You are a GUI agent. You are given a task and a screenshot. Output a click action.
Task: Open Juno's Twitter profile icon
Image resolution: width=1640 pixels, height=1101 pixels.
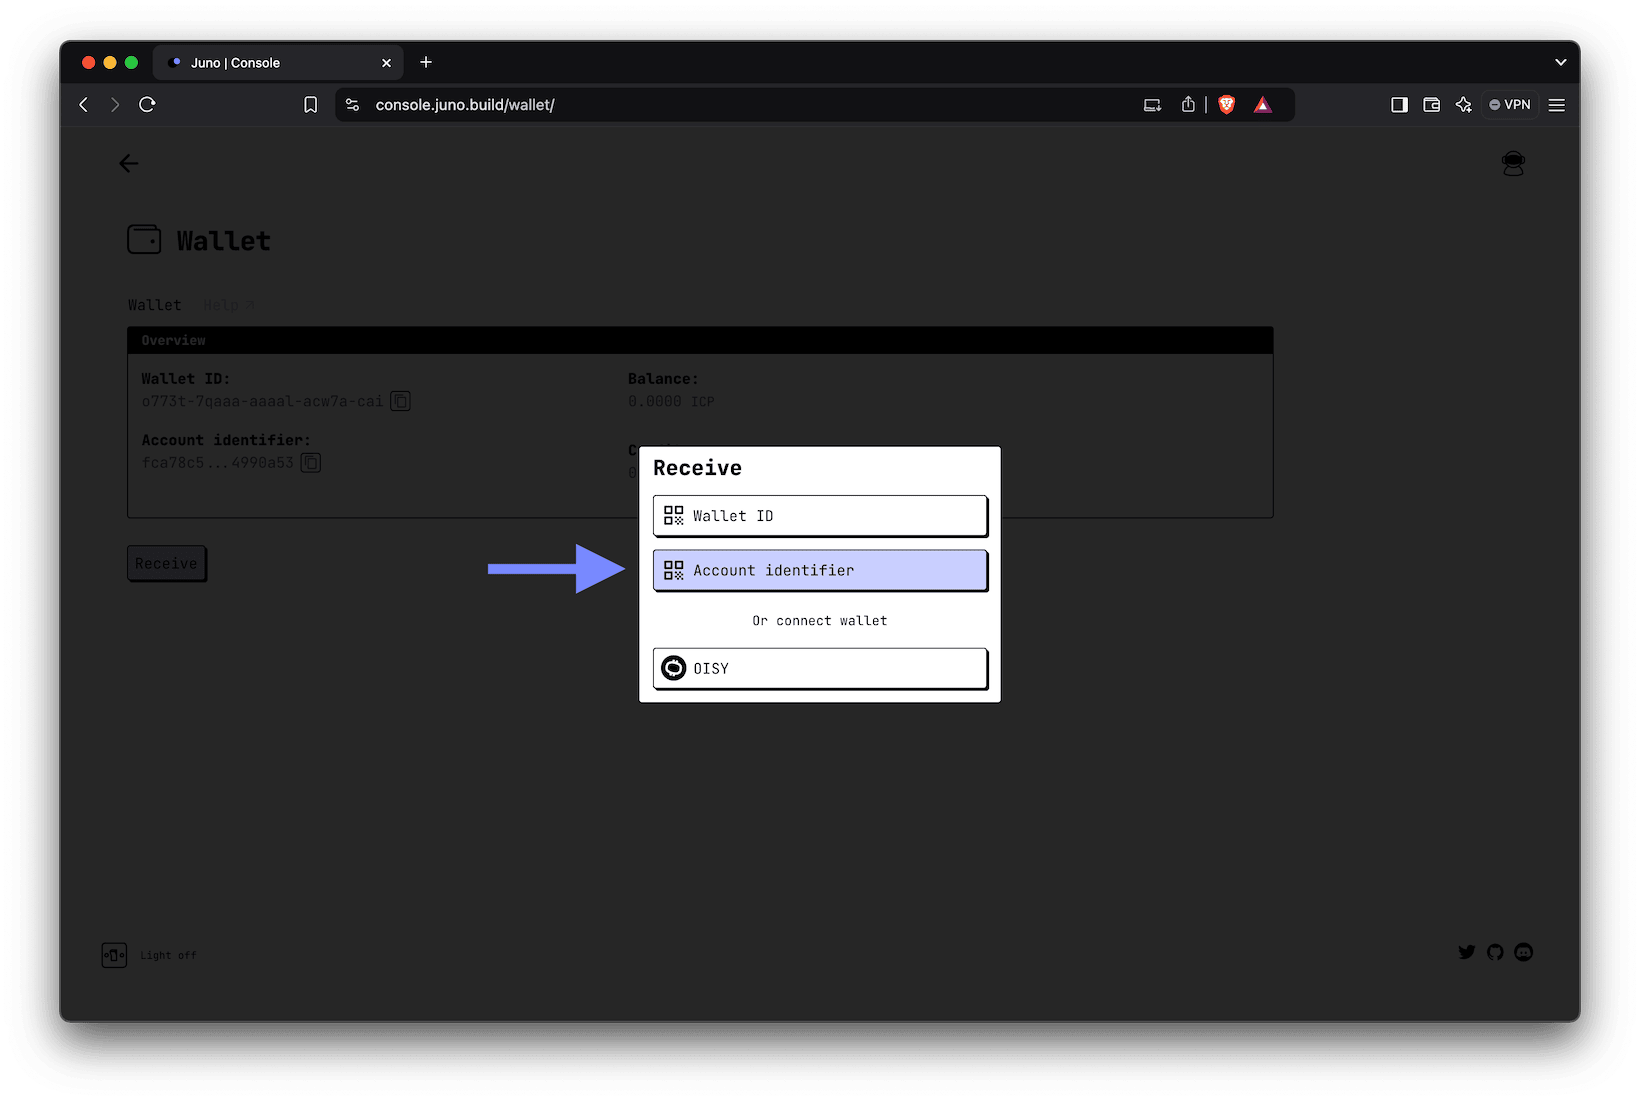(x=1466, y=952)
